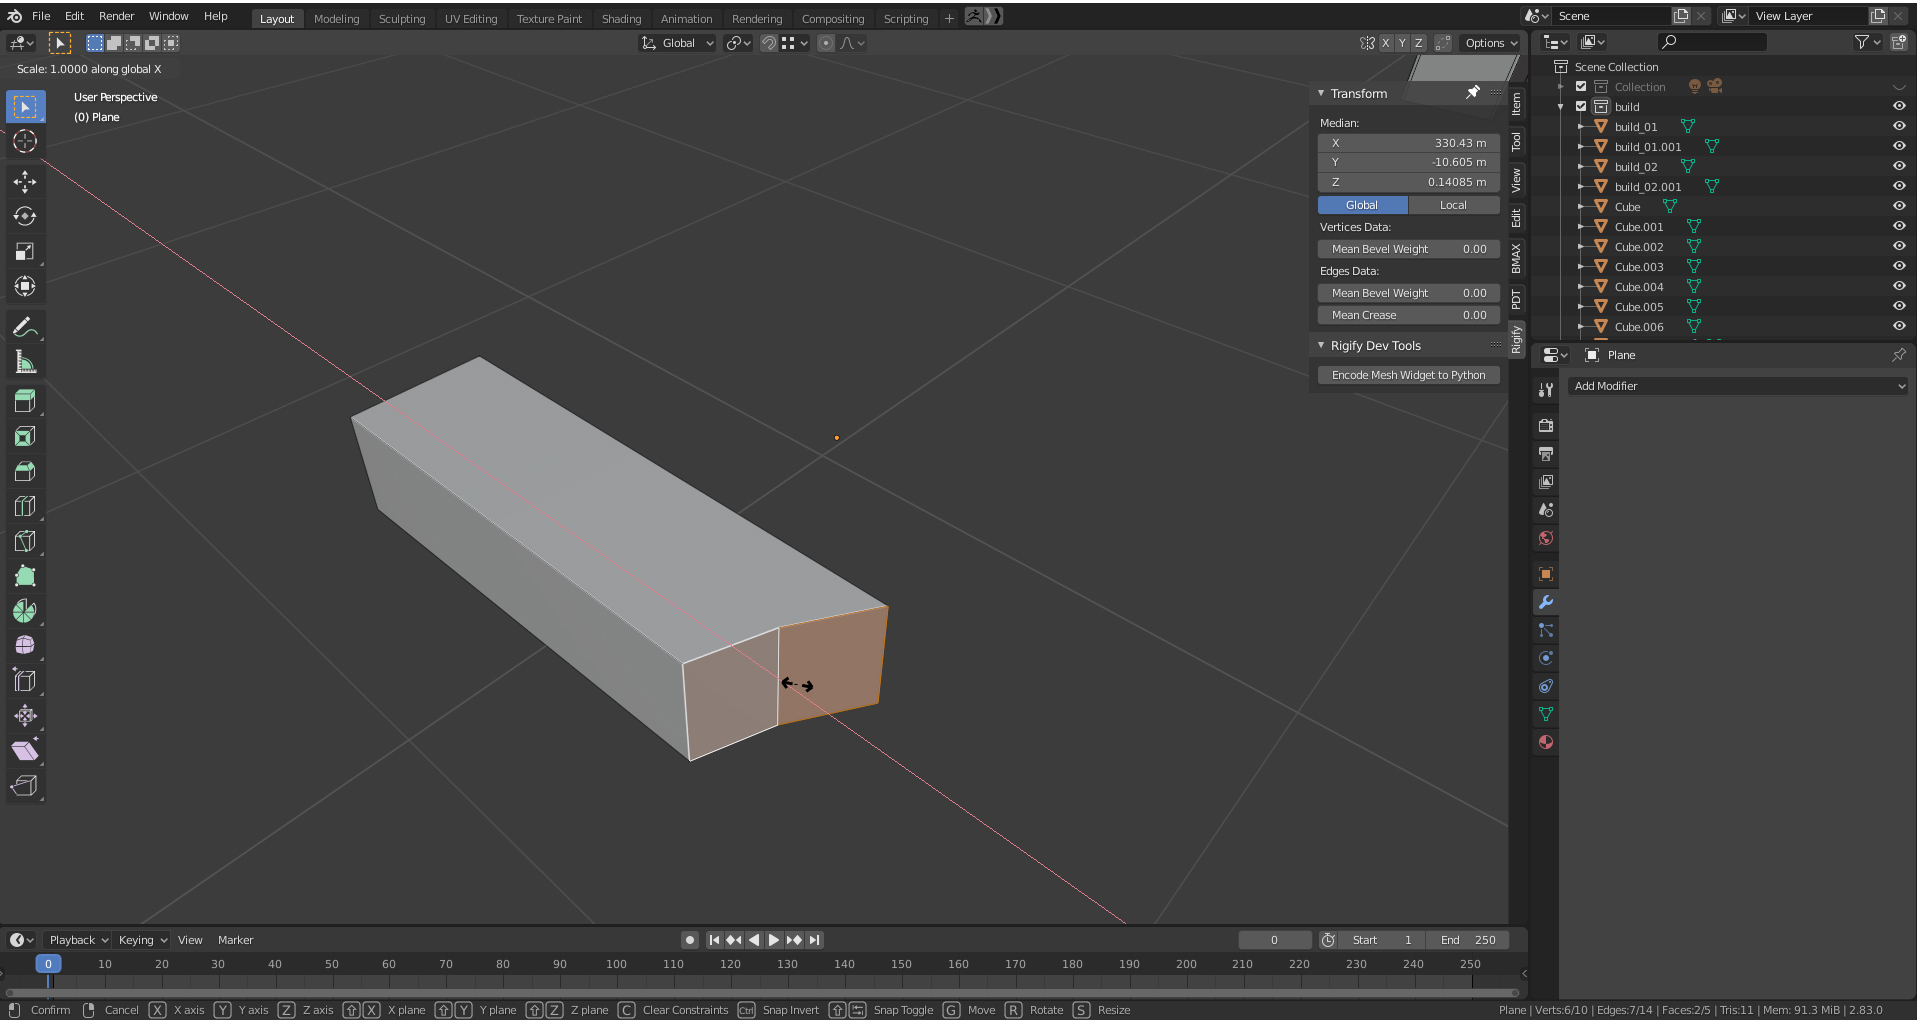Hide Cube.004 in outliner
1917x1020 pixels.
point(1898,286)
